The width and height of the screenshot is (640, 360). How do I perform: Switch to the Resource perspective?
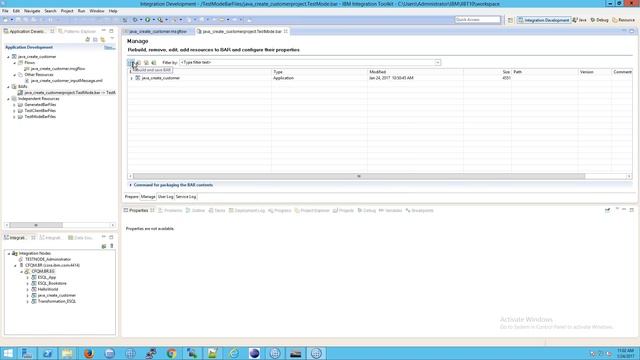point(624,20)
